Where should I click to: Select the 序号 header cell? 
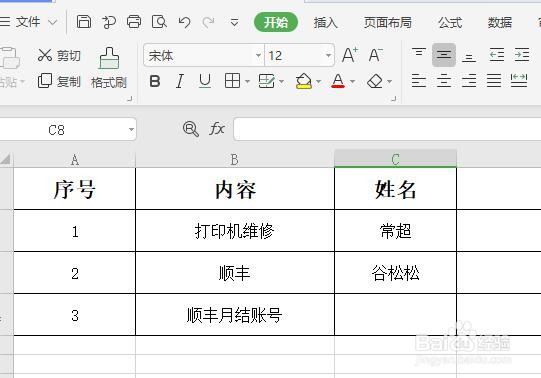pyautogui.click(x=75, y=189)
